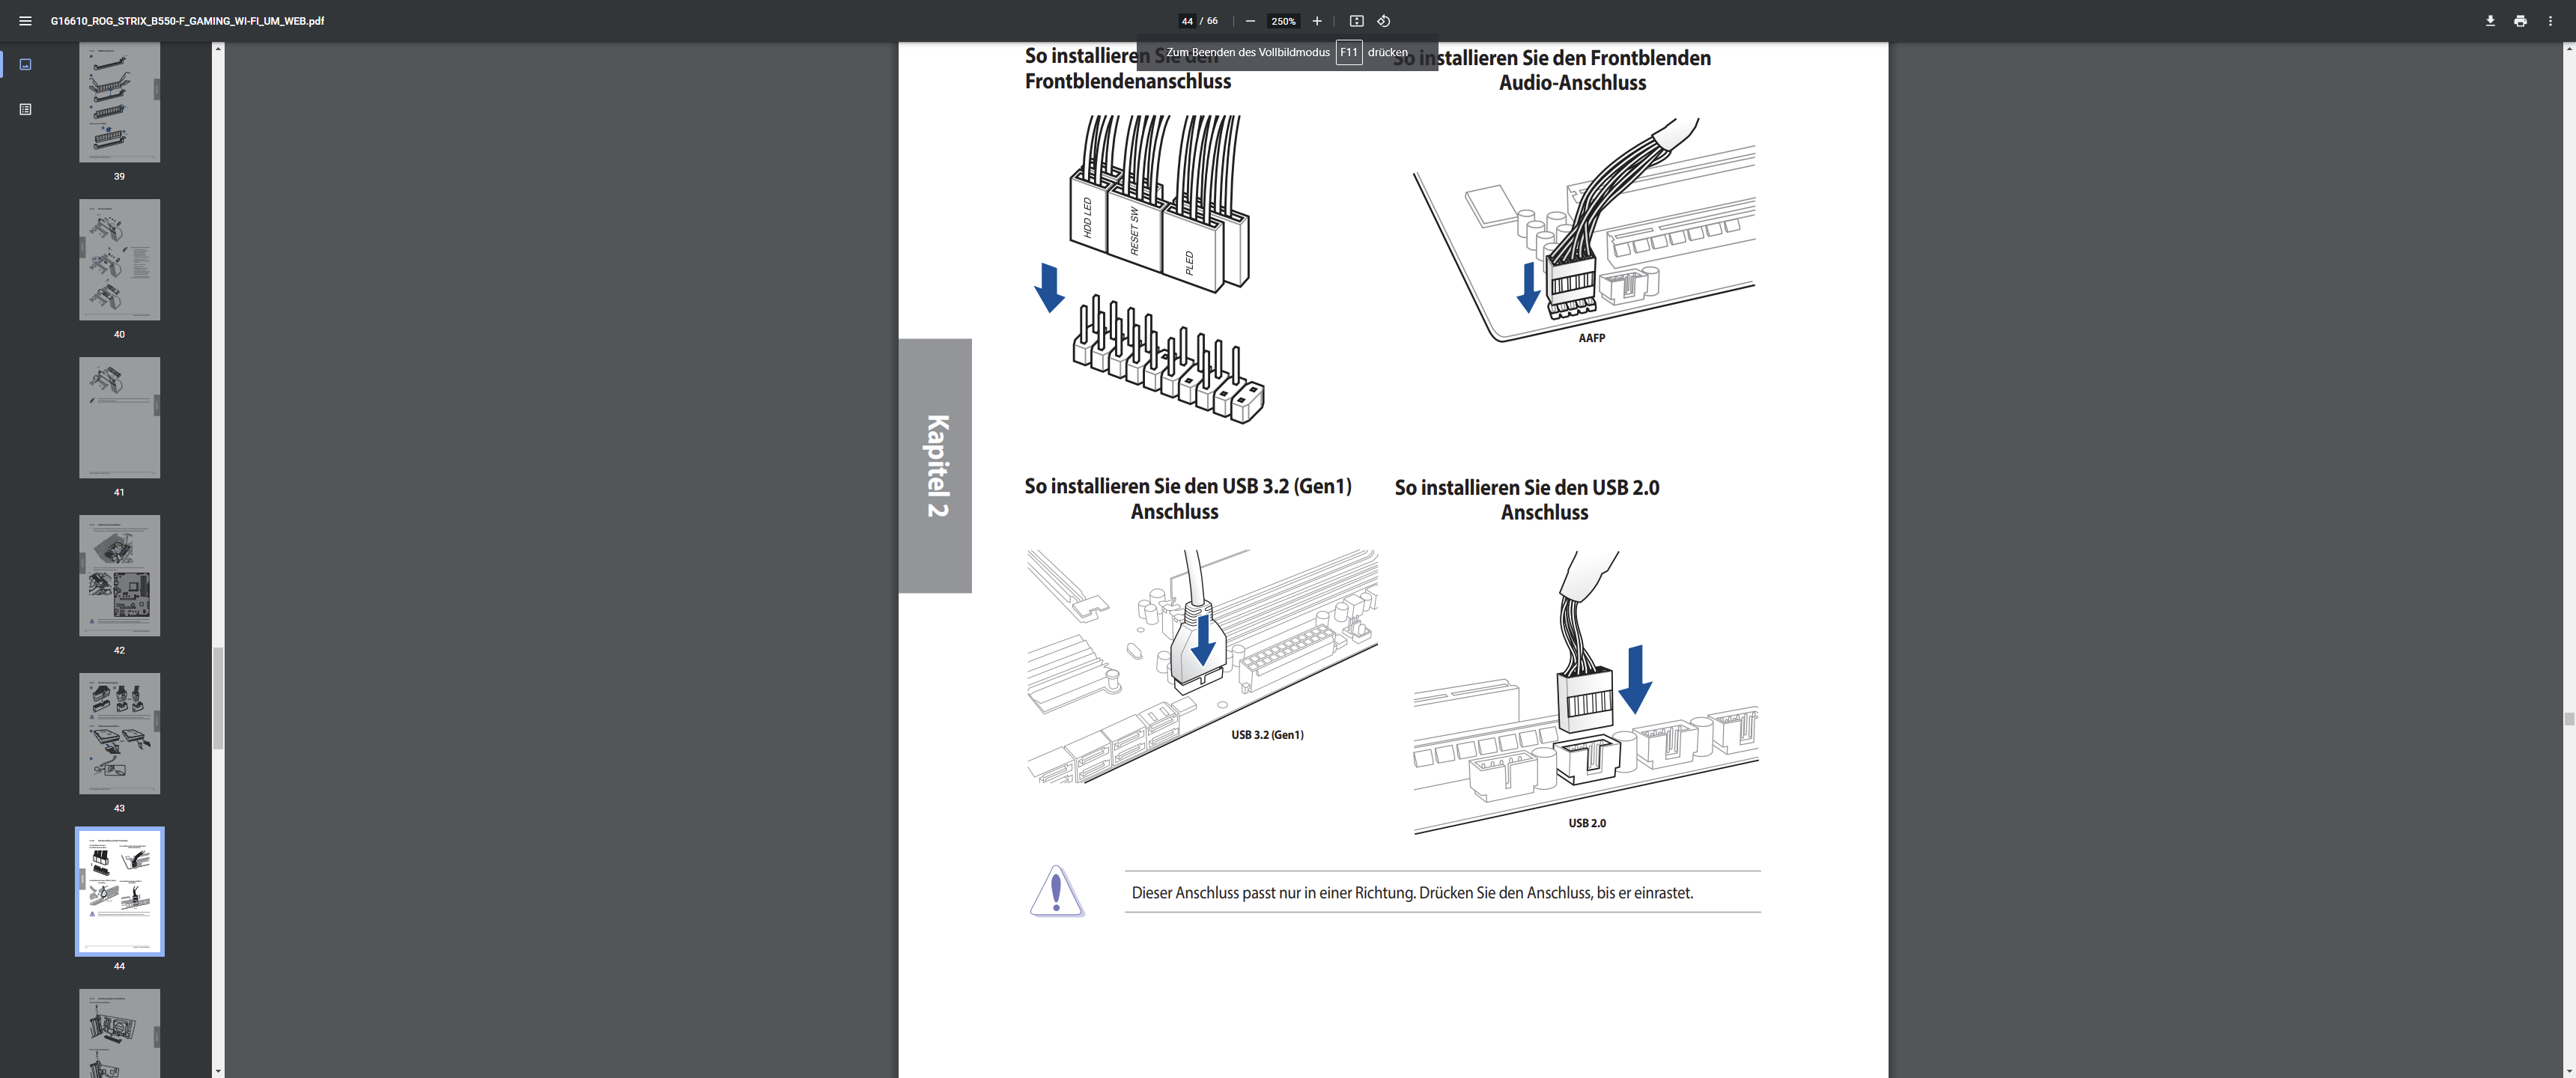Click the fit to page icon

point(1356,21)
